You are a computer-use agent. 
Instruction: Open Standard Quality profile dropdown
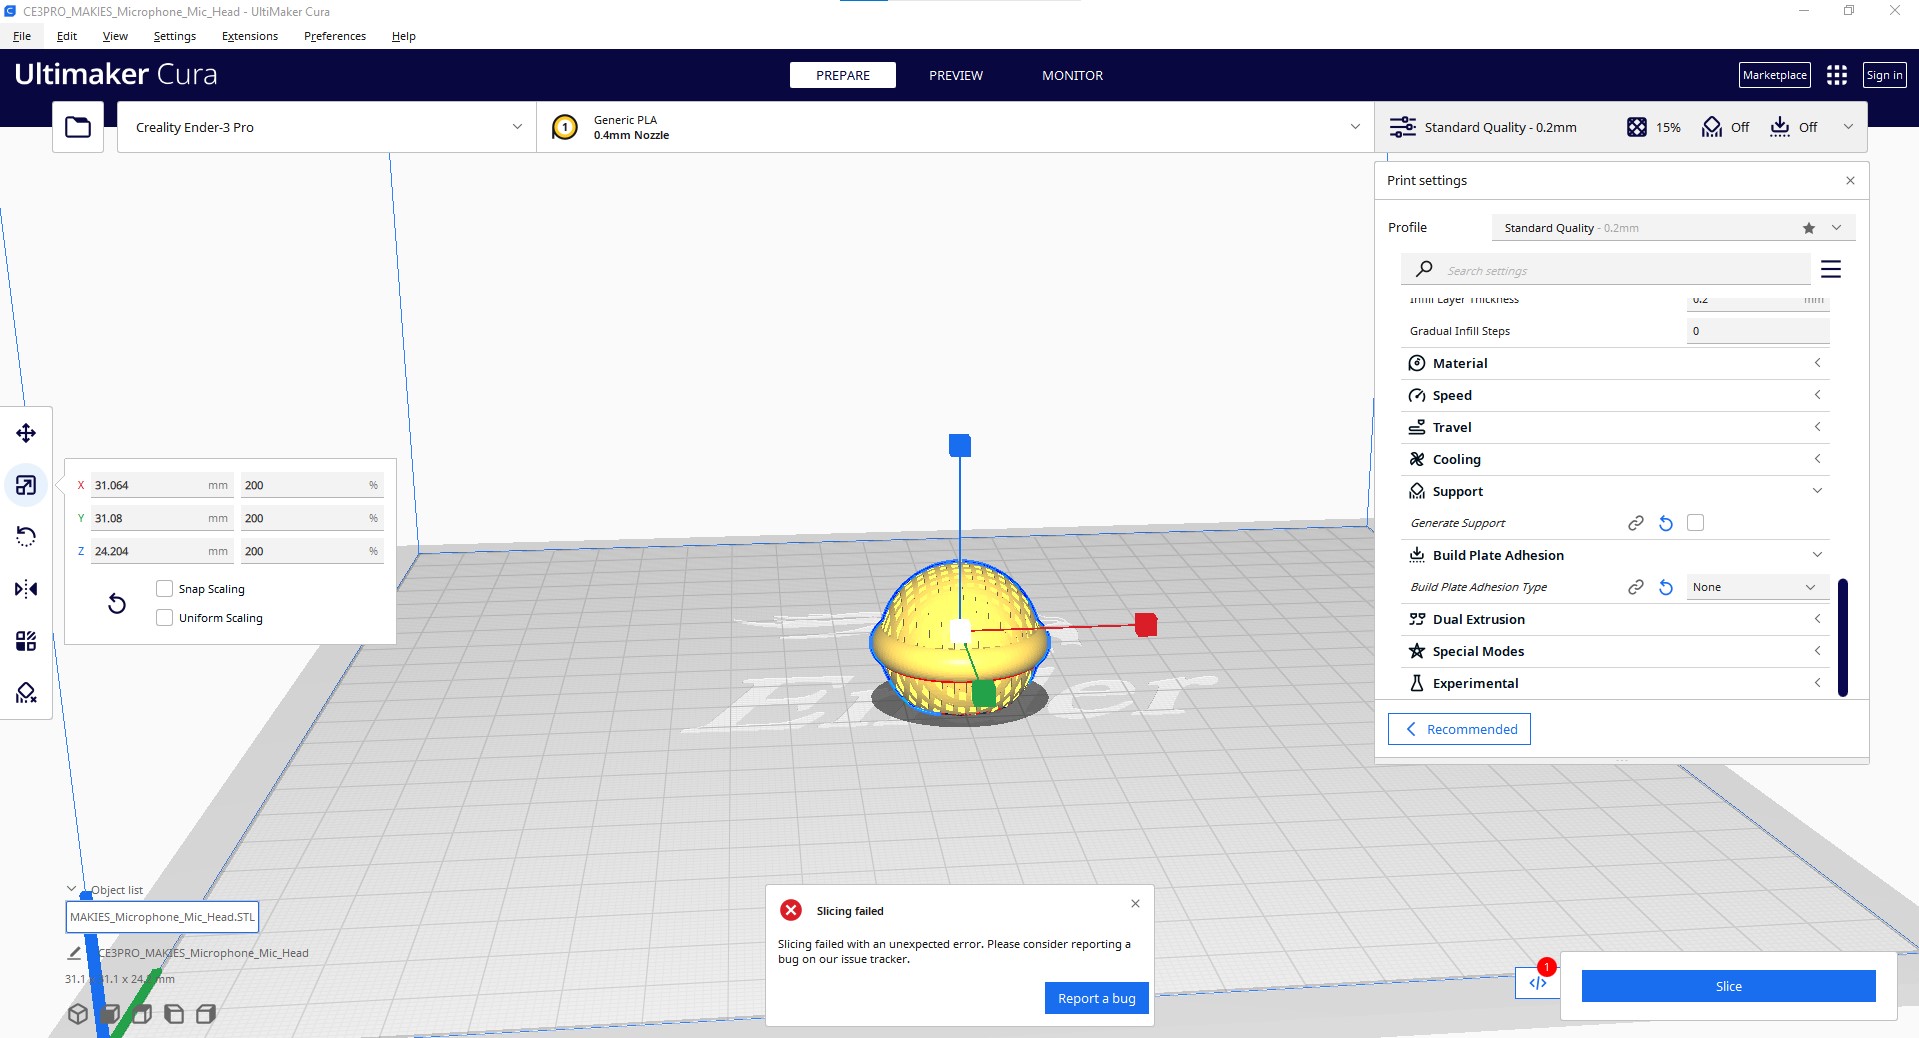tap(1674, 228)
